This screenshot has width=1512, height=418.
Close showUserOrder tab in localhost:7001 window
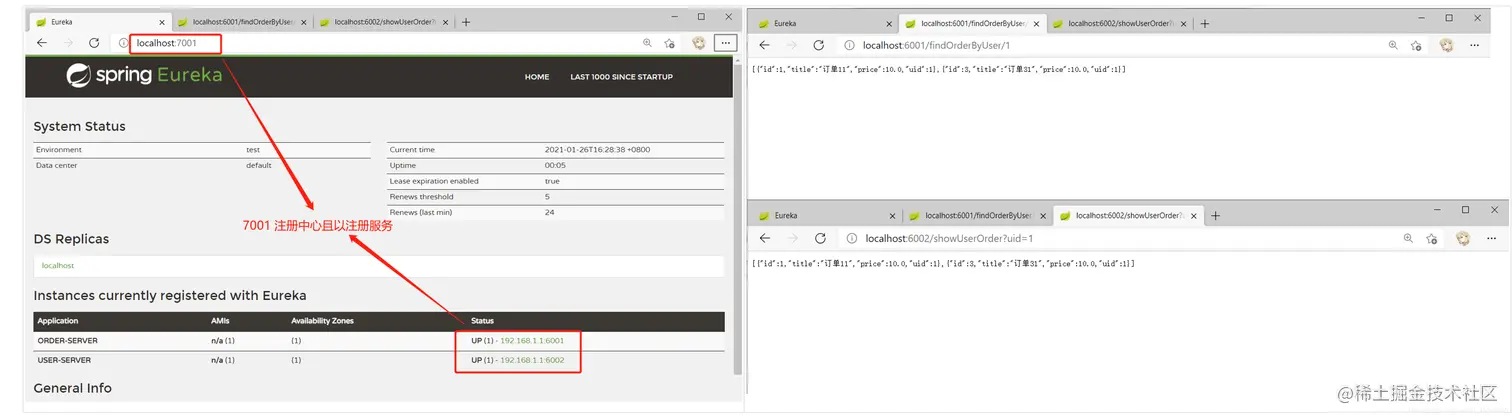(x=447, y=21)
